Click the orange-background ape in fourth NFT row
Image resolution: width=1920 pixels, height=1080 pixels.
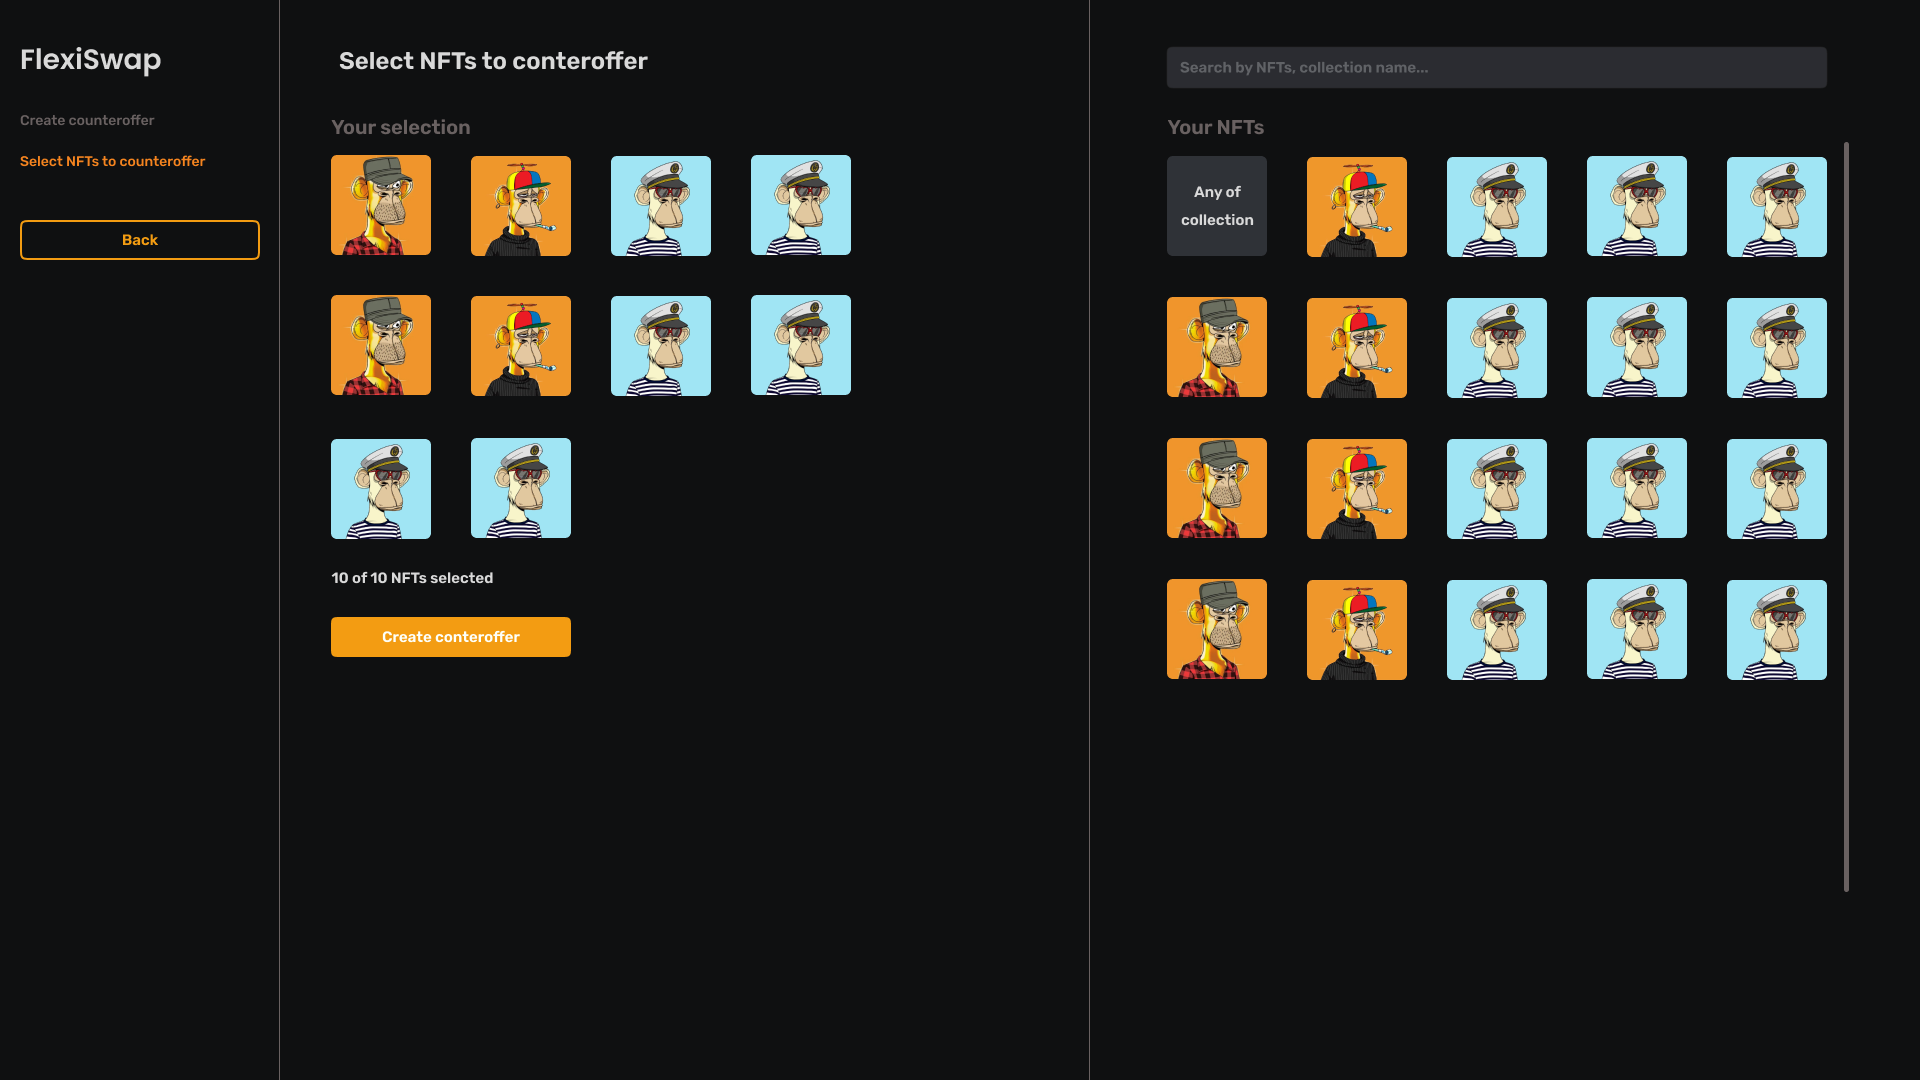1217,630
